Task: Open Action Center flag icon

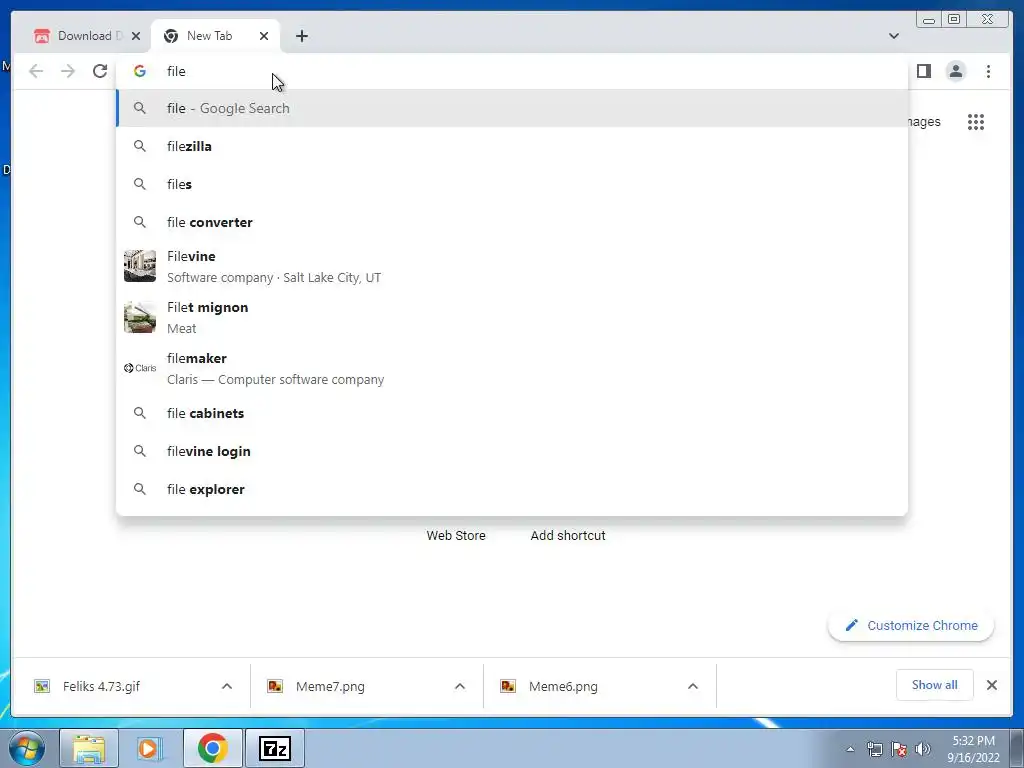Action: (x=899, y=749)
